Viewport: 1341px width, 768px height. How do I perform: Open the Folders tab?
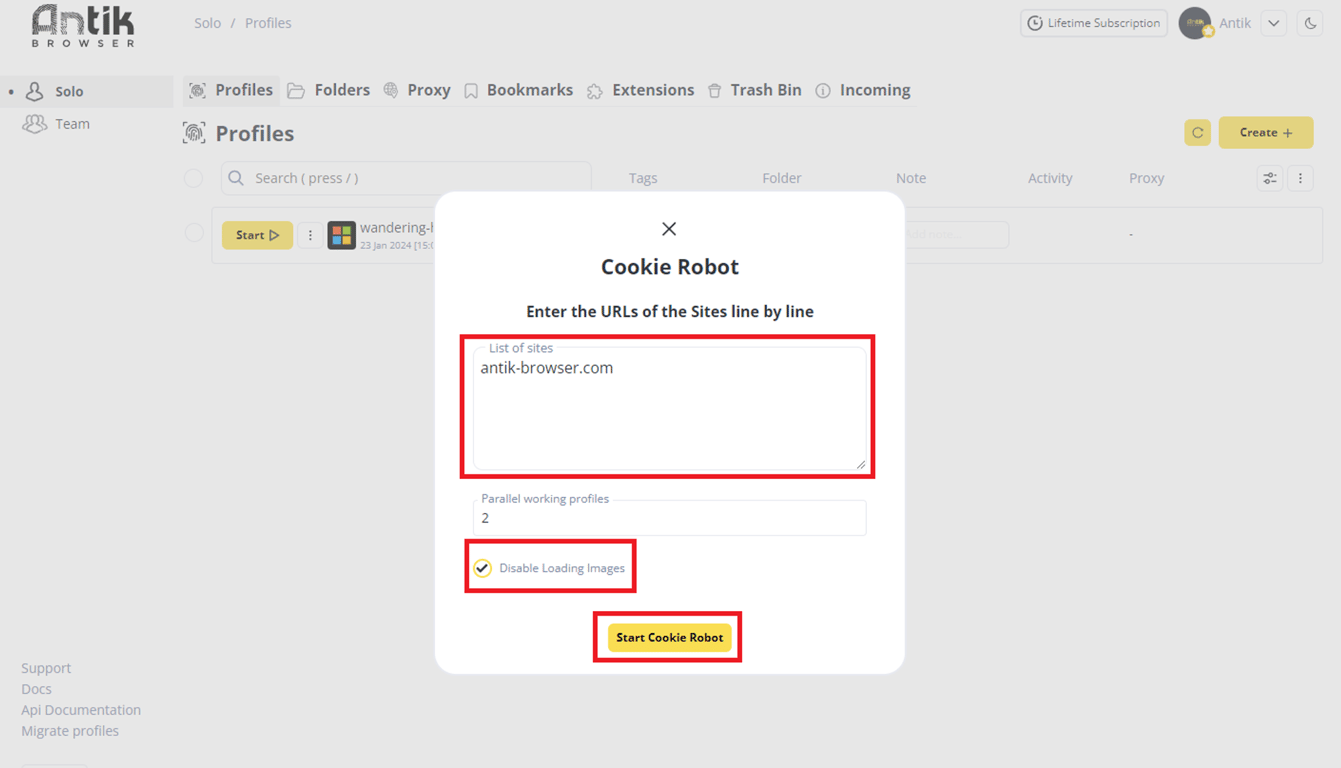[x=329, y=90]
